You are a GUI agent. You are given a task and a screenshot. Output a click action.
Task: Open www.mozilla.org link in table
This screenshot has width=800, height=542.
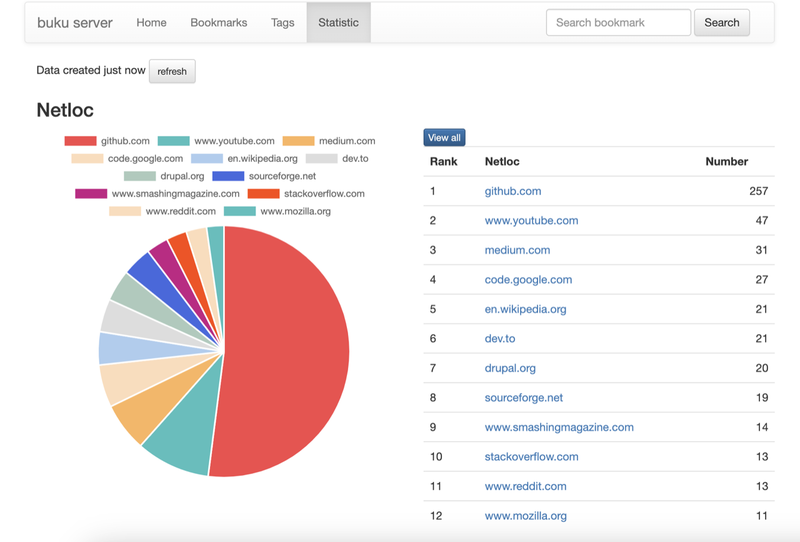(525, 516)
